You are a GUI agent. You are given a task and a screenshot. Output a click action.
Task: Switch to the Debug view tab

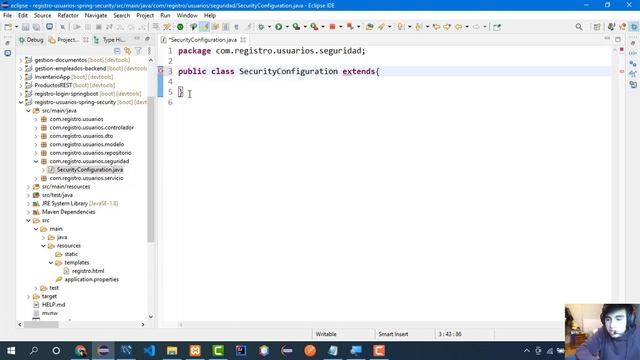(x=31, y=40)
